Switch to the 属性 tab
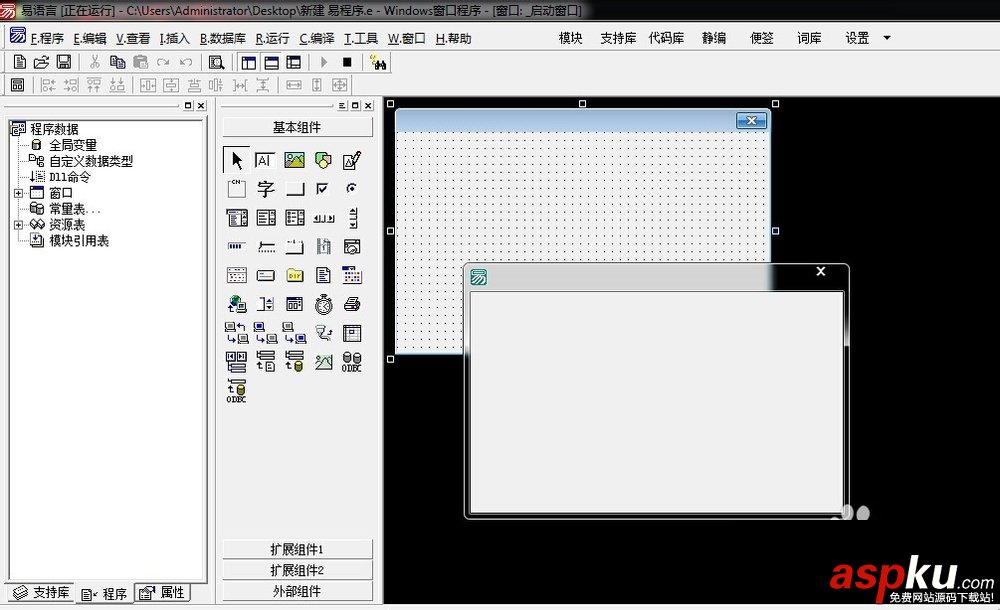 (x=163, y=593)
